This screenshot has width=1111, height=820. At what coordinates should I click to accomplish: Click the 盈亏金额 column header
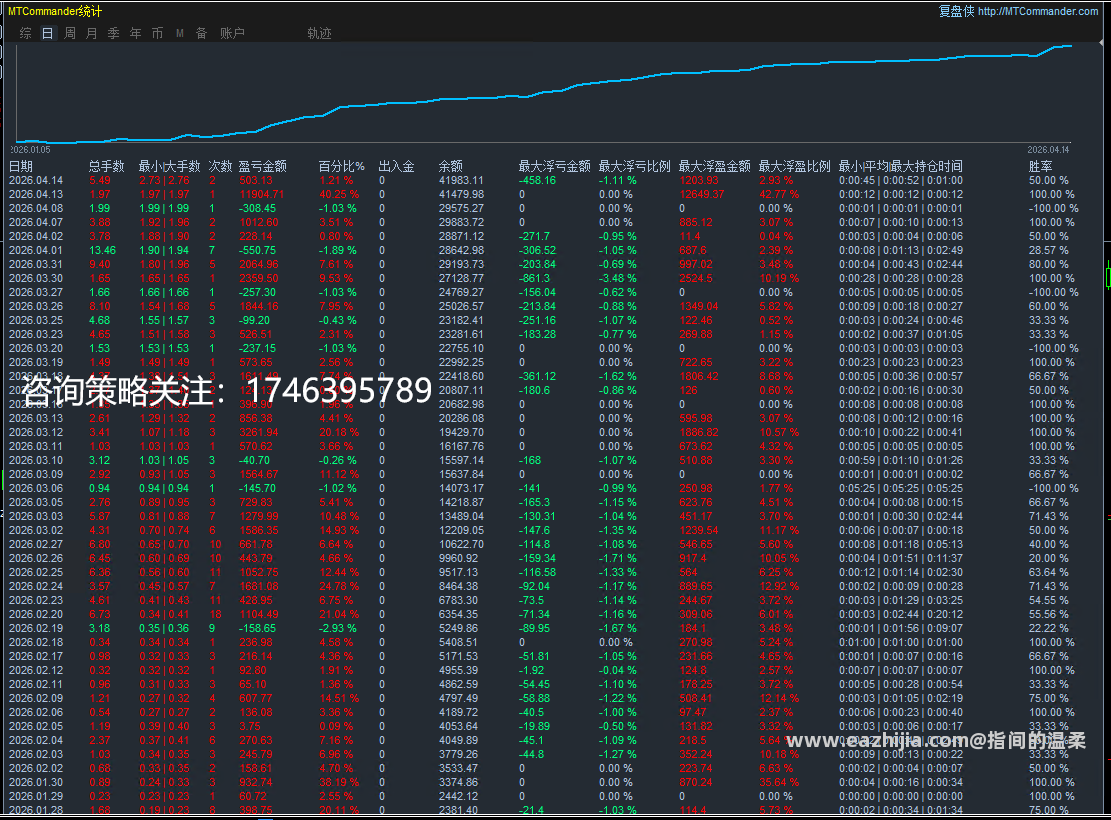tap(262, 166)
